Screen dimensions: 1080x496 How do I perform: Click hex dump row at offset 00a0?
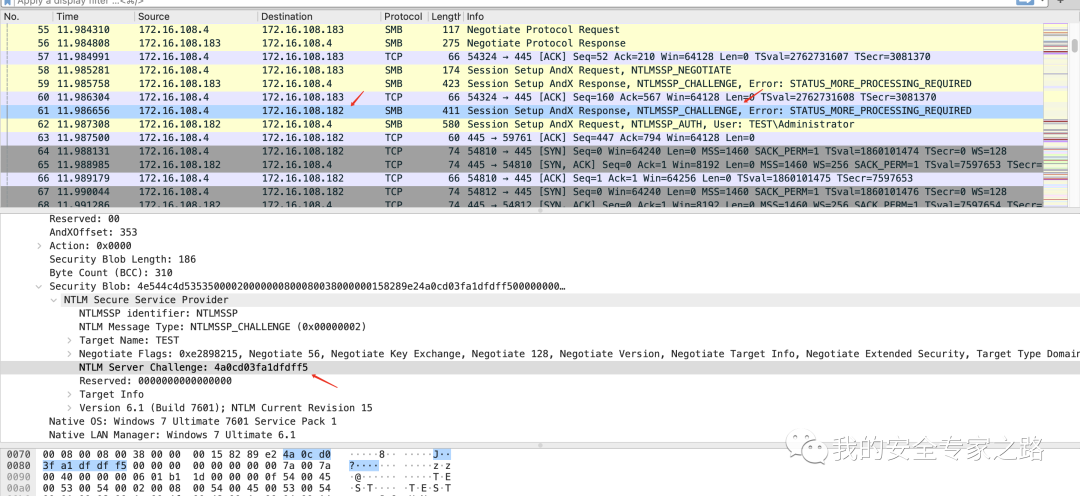point(229,488)
